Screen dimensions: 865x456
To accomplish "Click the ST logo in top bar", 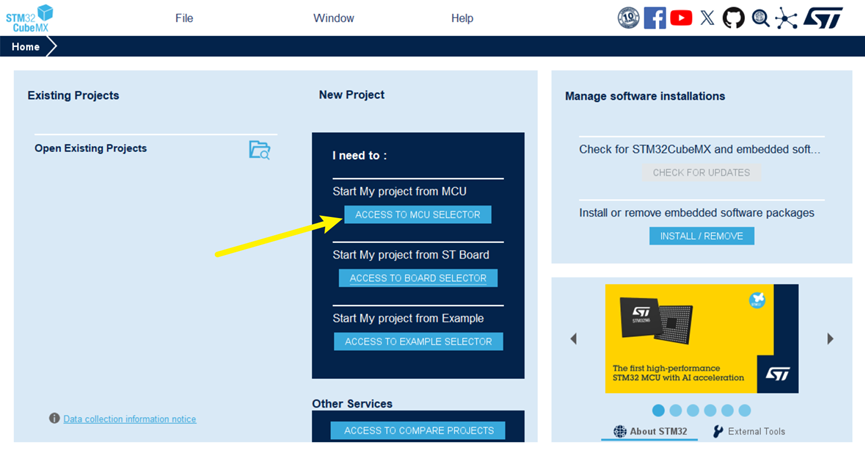I will pyautogui.click(x=823, y=18).
